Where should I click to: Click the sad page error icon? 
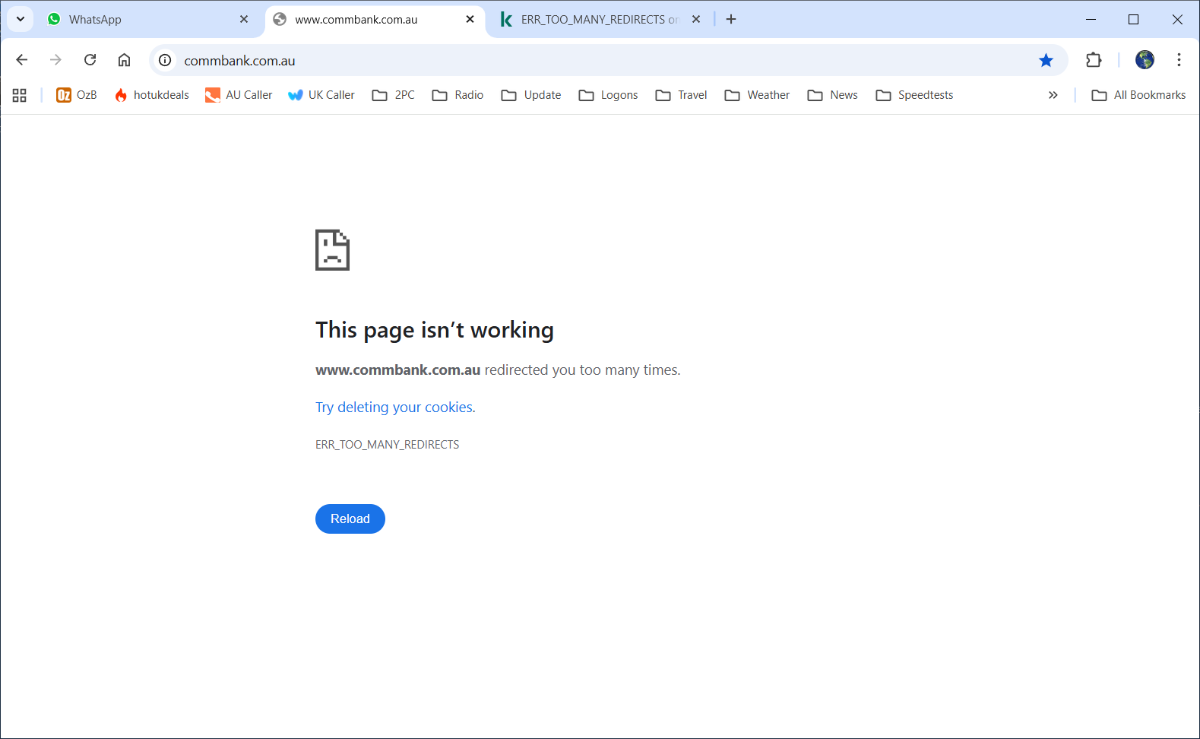[x=332, y=250]
